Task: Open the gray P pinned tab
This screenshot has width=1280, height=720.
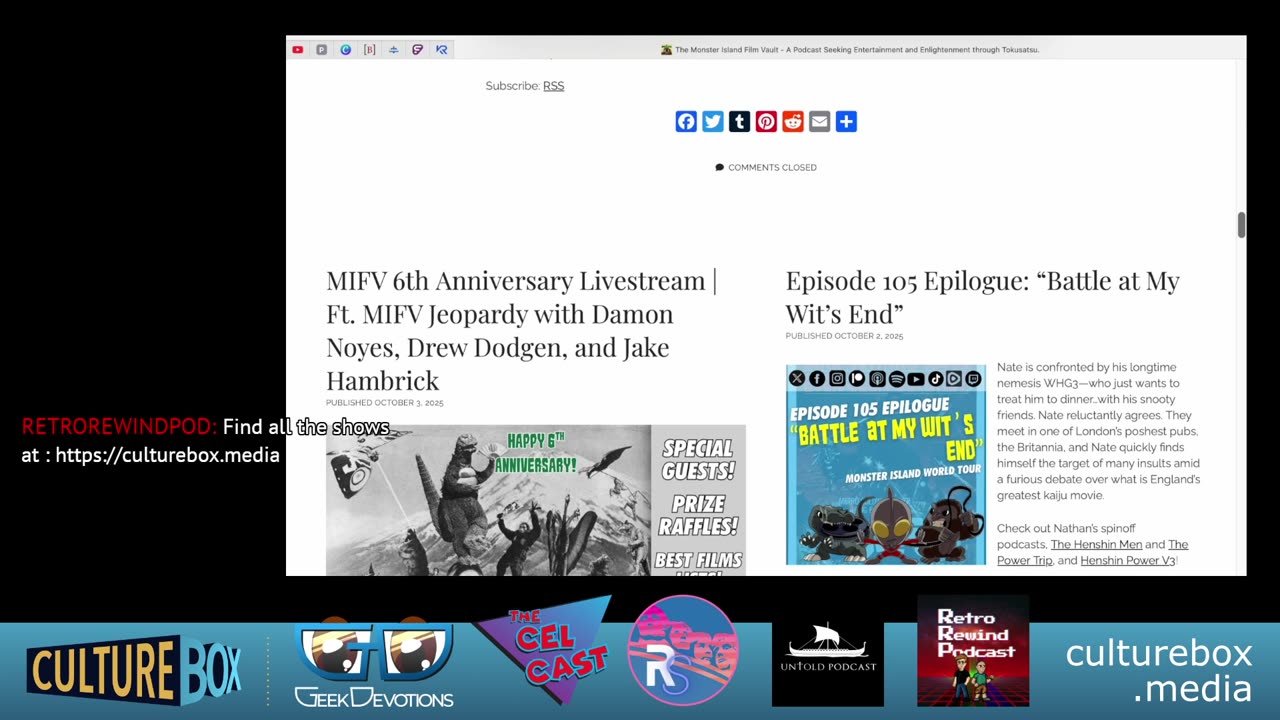Action: tap(321, 49)
